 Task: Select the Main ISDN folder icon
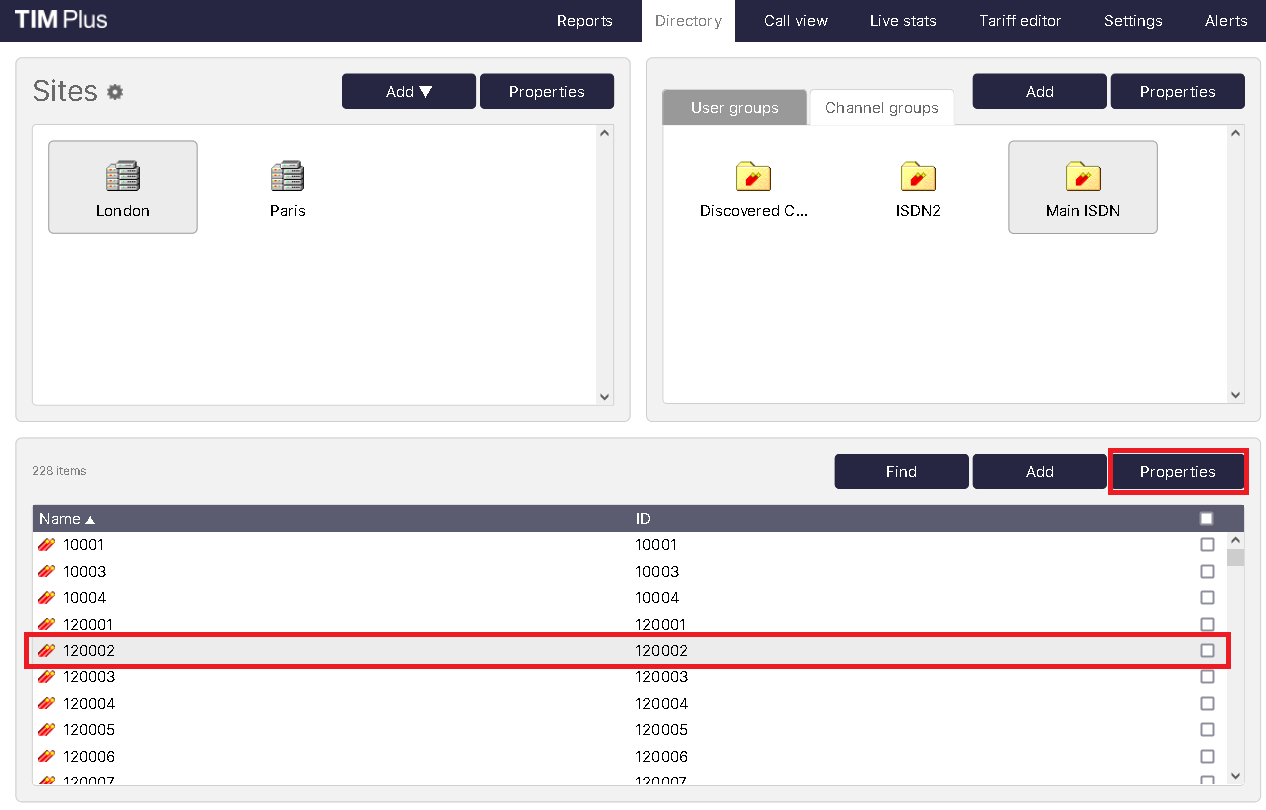tap(1082, 177)
